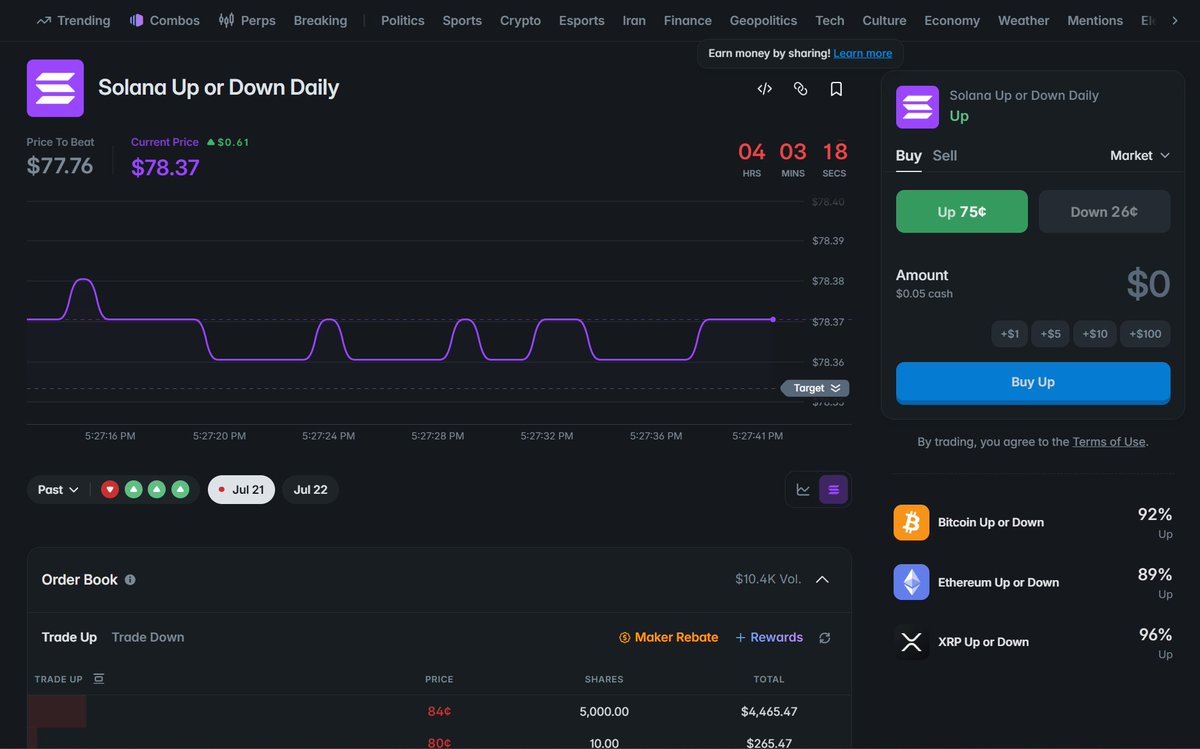Image resolution: width=1200 pixels, height=749 pixels.
Task: Open Perps section
Action: tap(247, 20)
